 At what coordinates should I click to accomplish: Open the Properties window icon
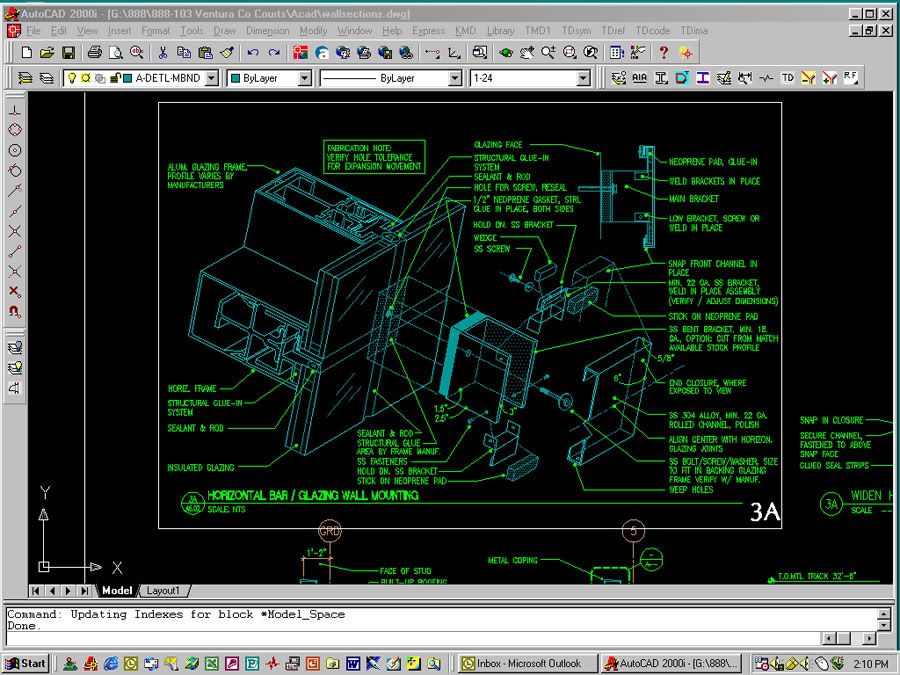pos(617,53)
